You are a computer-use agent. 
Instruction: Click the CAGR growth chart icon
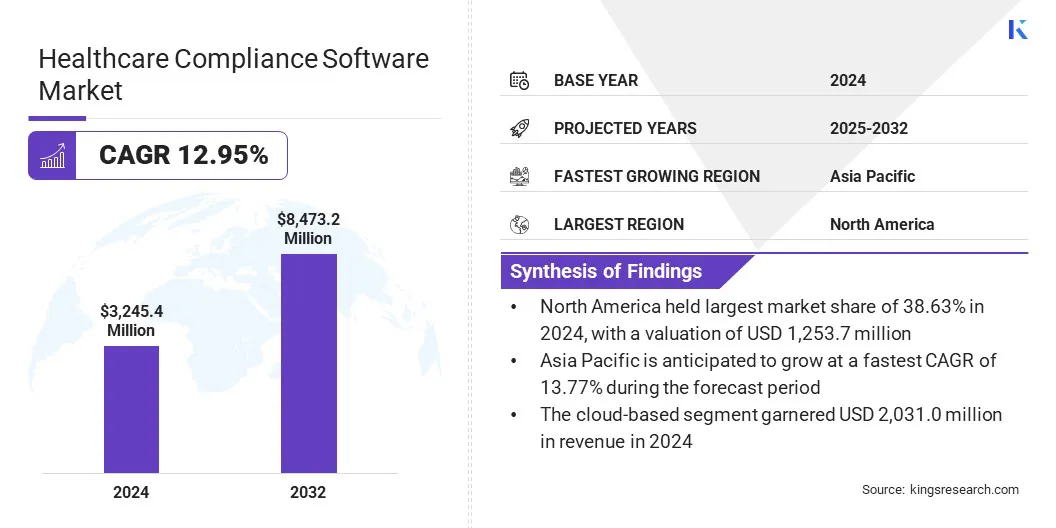click(x=52, y=156)
